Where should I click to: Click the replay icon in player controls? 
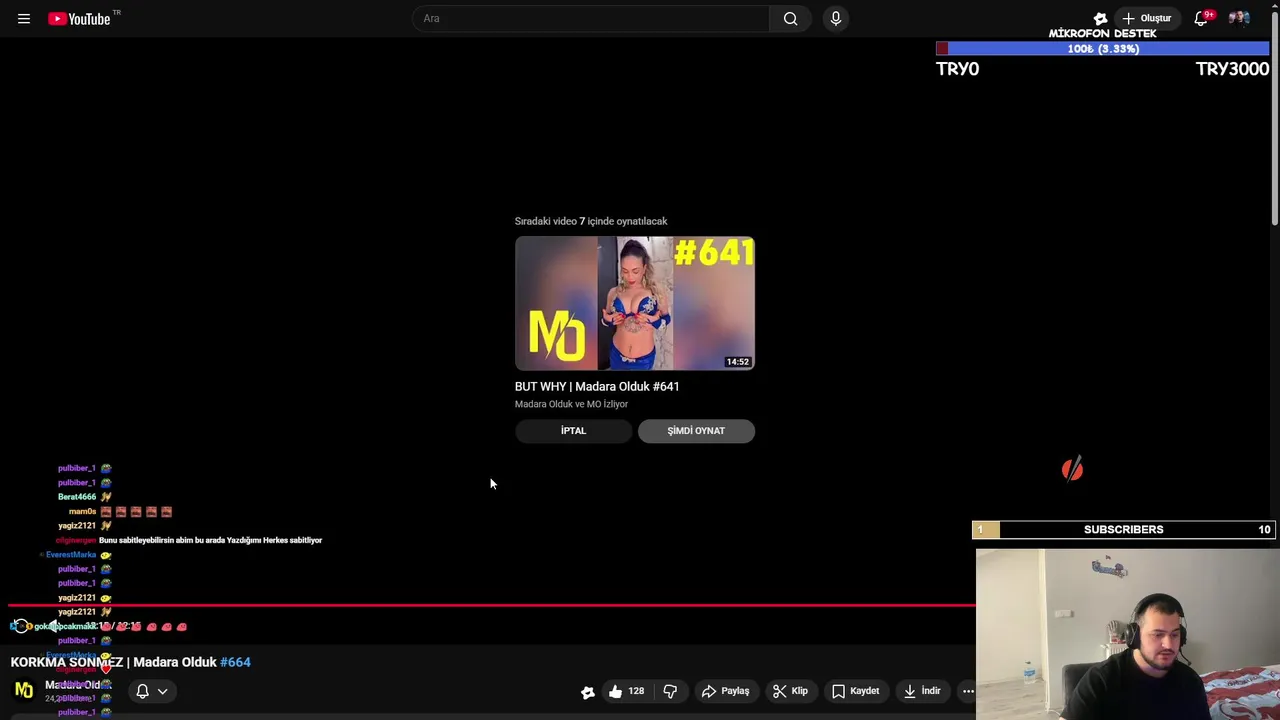(21, 626)
